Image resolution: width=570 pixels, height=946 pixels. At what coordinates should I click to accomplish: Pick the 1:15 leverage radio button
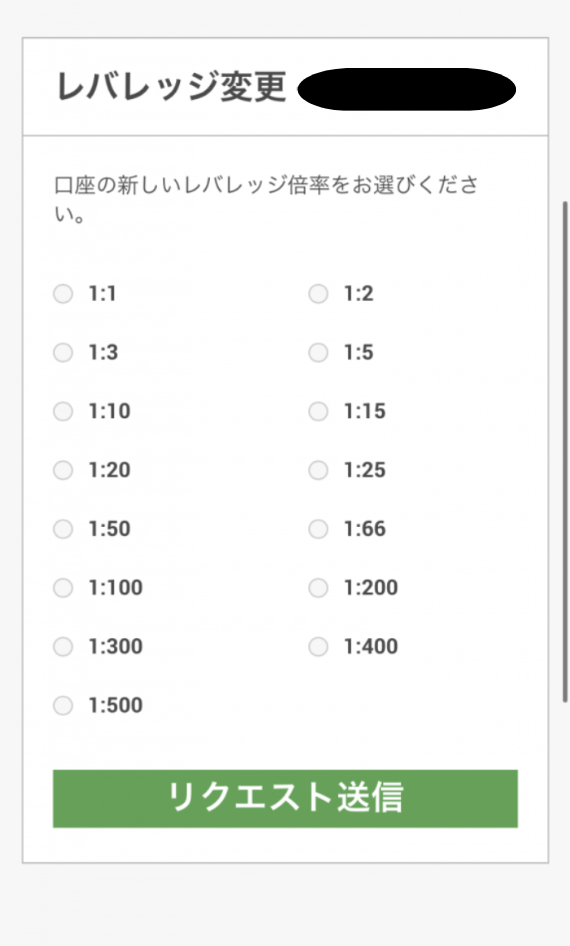[x=318, y=411]
